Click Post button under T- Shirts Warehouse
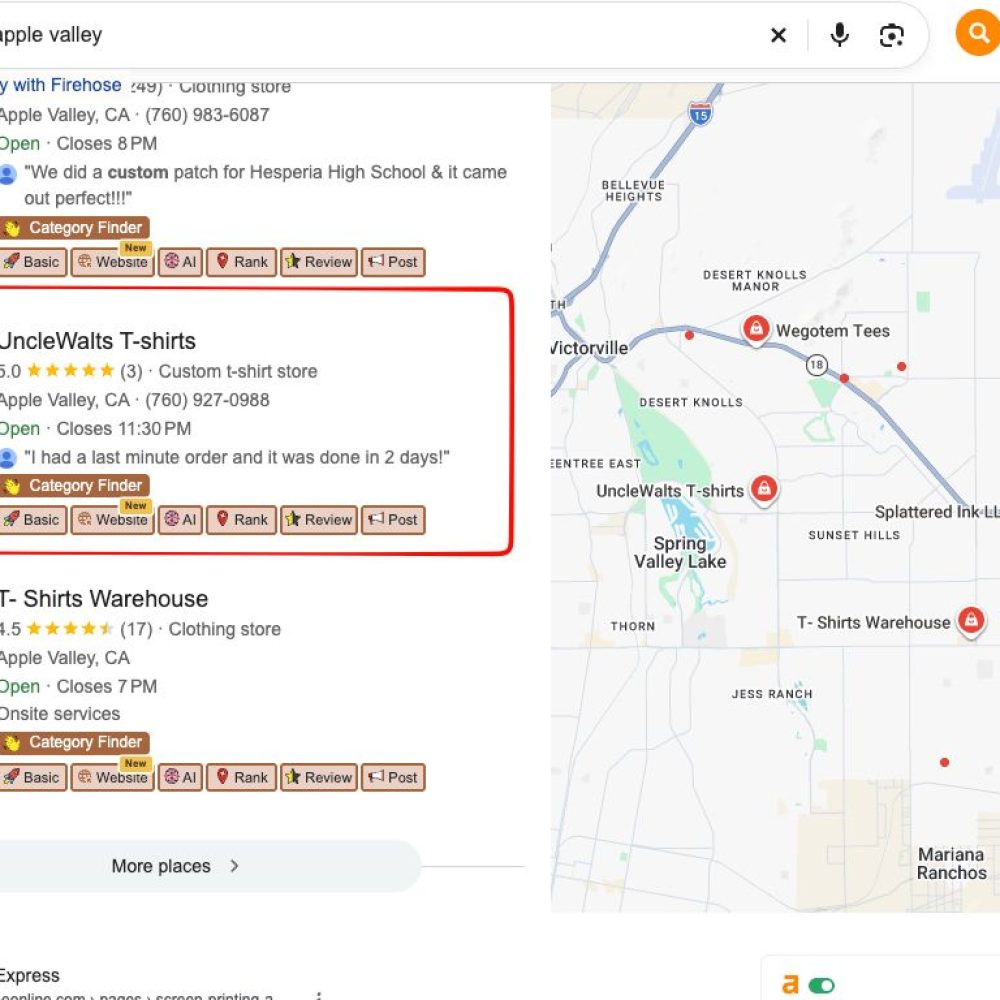 point(393,777)
